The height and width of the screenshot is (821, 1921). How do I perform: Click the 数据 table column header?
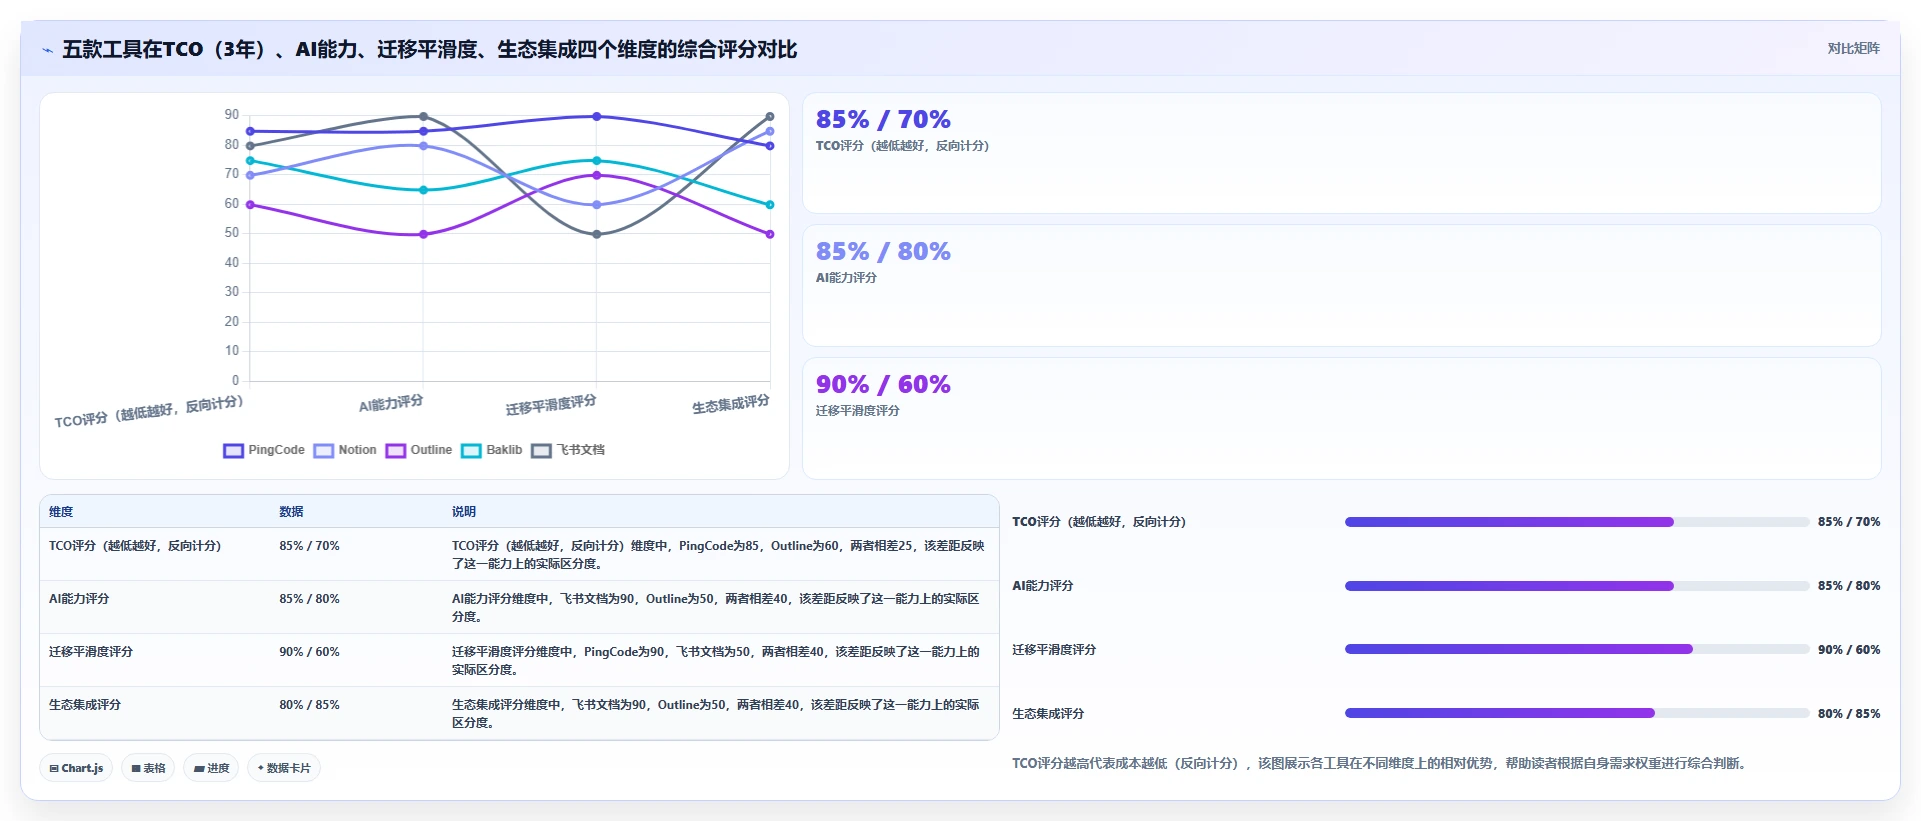pos(291,511)
